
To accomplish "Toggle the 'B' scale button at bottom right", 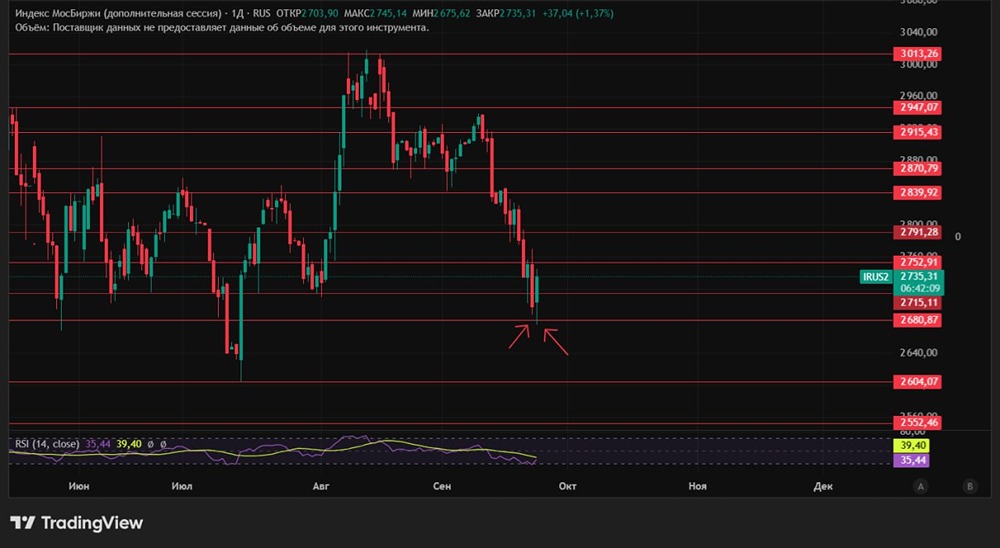I will (x=970, y=486).
